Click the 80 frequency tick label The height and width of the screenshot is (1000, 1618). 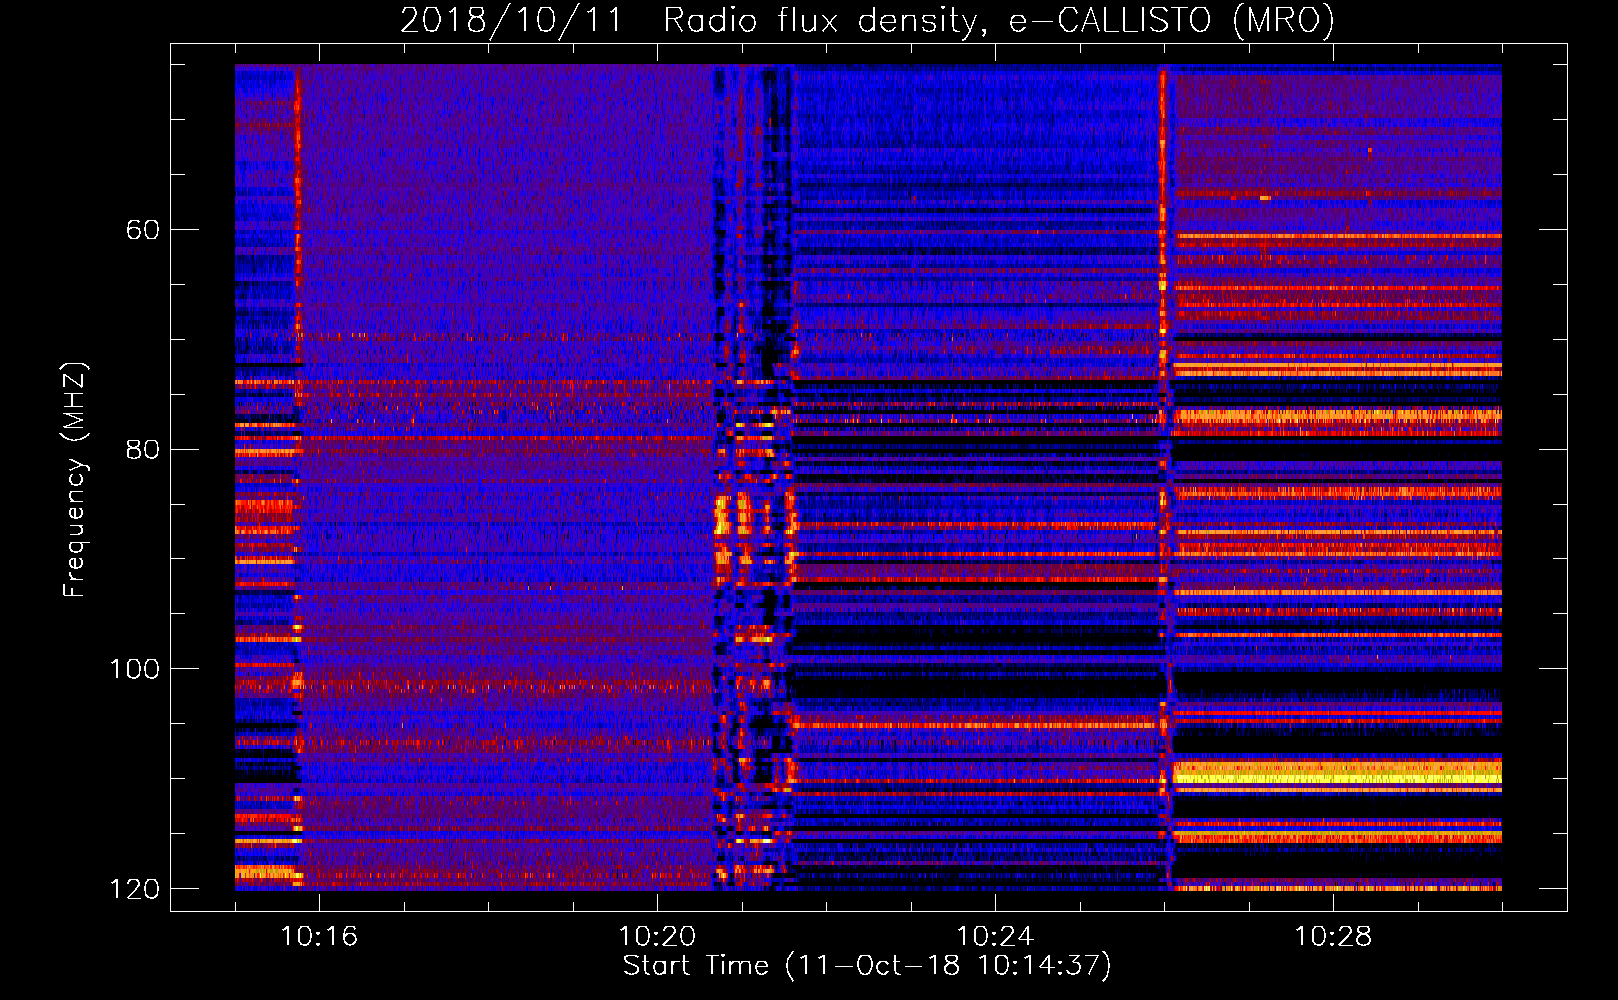(143, 449)
